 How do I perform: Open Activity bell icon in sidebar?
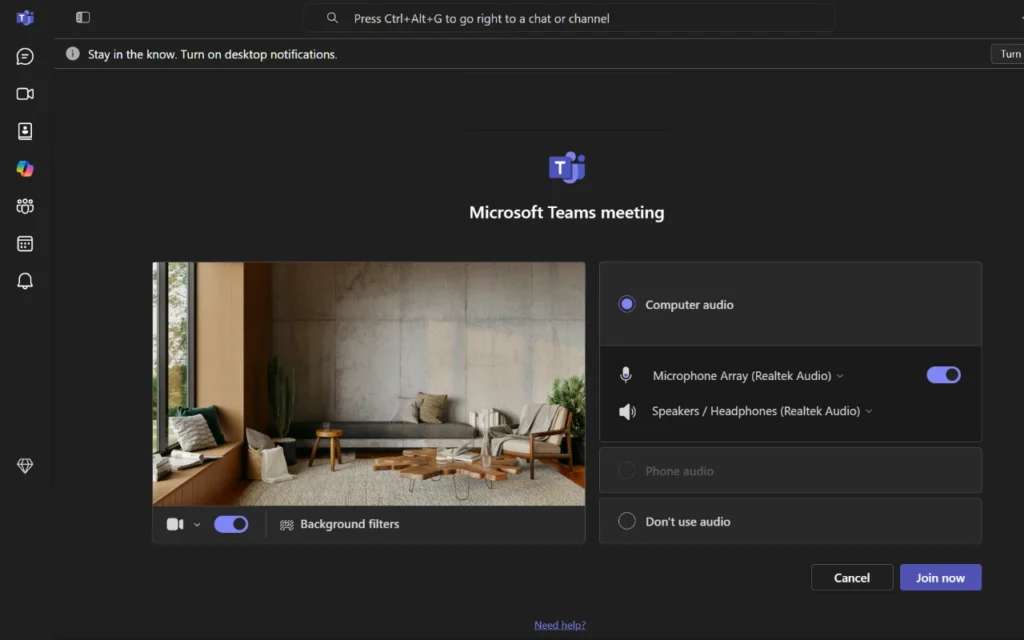(x=25, y=281)
